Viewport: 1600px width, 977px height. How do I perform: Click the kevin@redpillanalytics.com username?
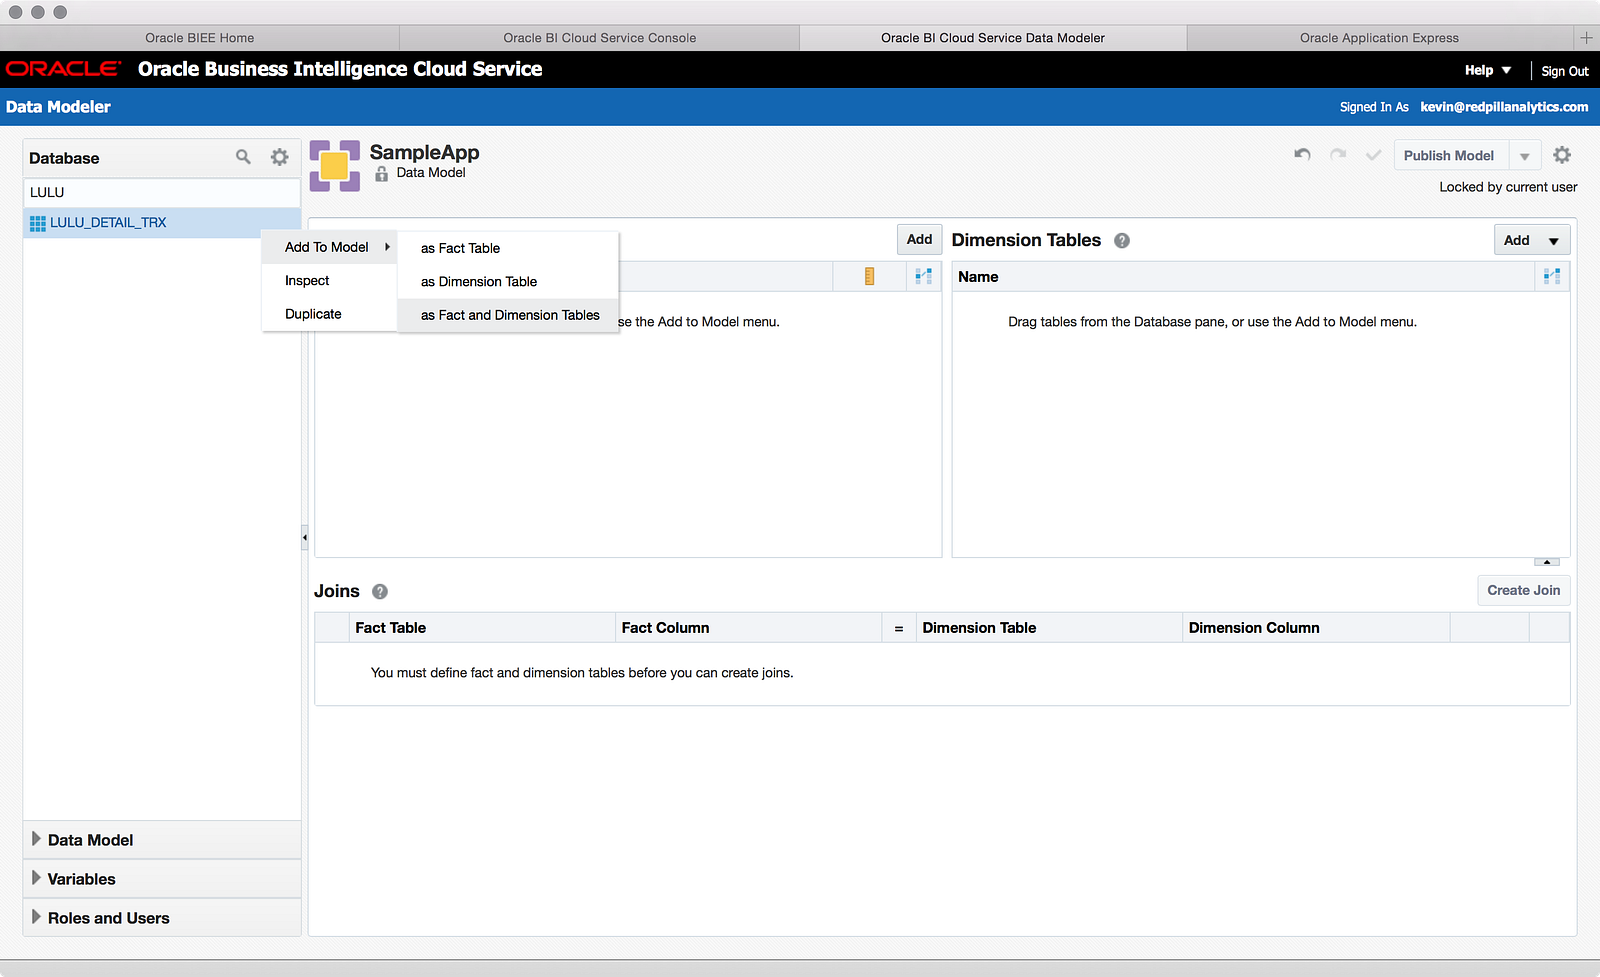tap(1504, 107)
